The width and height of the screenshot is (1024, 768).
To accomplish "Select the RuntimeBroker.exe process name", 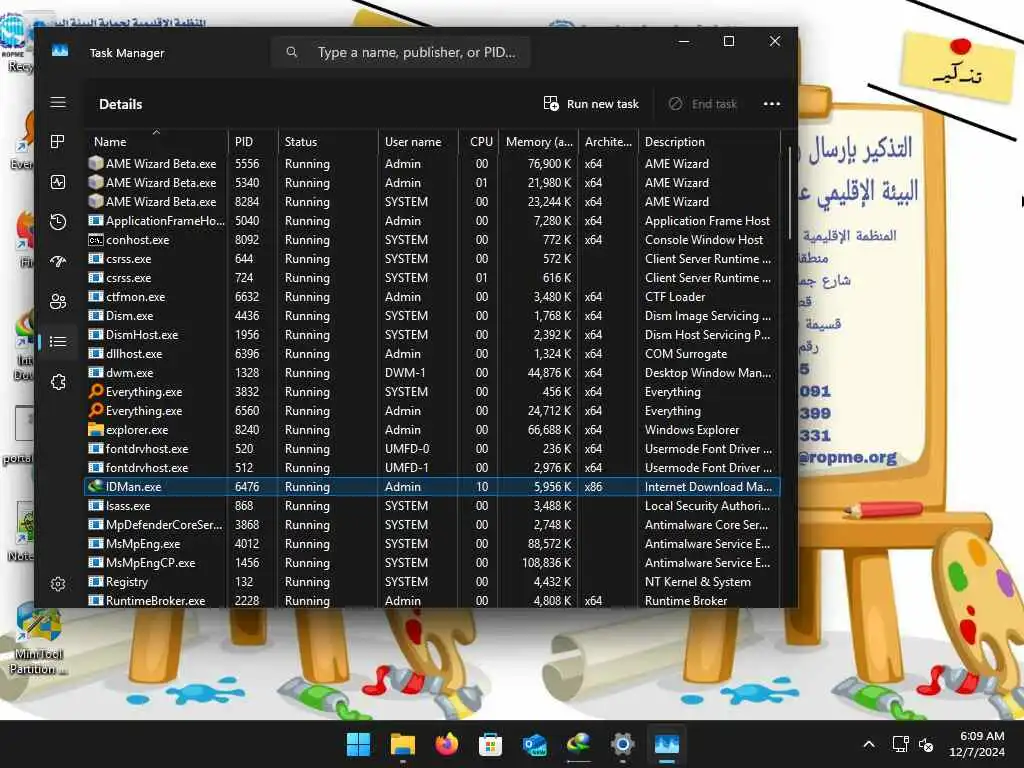I will (x=155, y=600).
